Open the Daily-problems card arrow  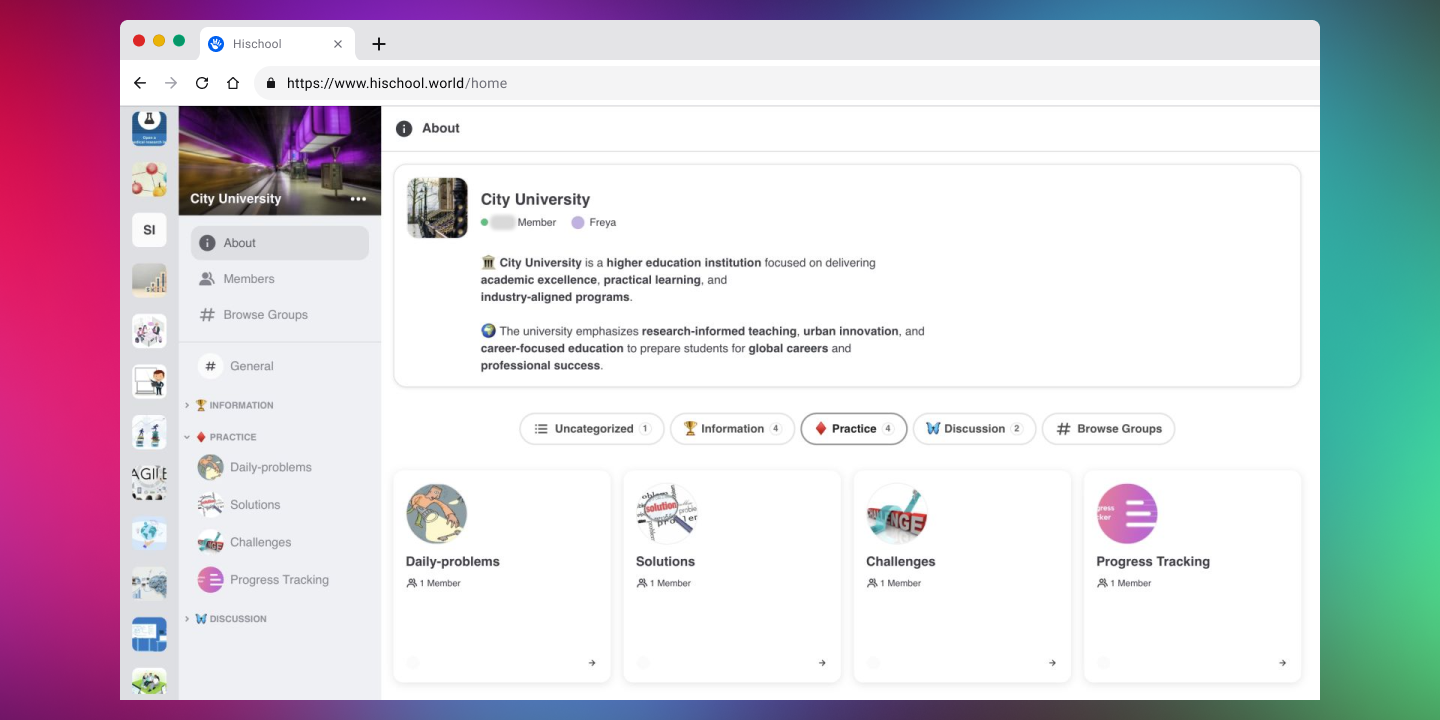coord(592,663)
